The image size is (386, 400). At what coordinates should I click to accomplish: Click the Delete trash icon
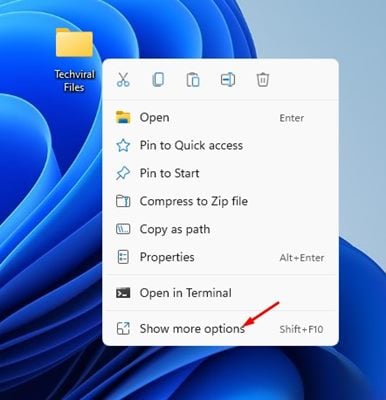(263, 80)
